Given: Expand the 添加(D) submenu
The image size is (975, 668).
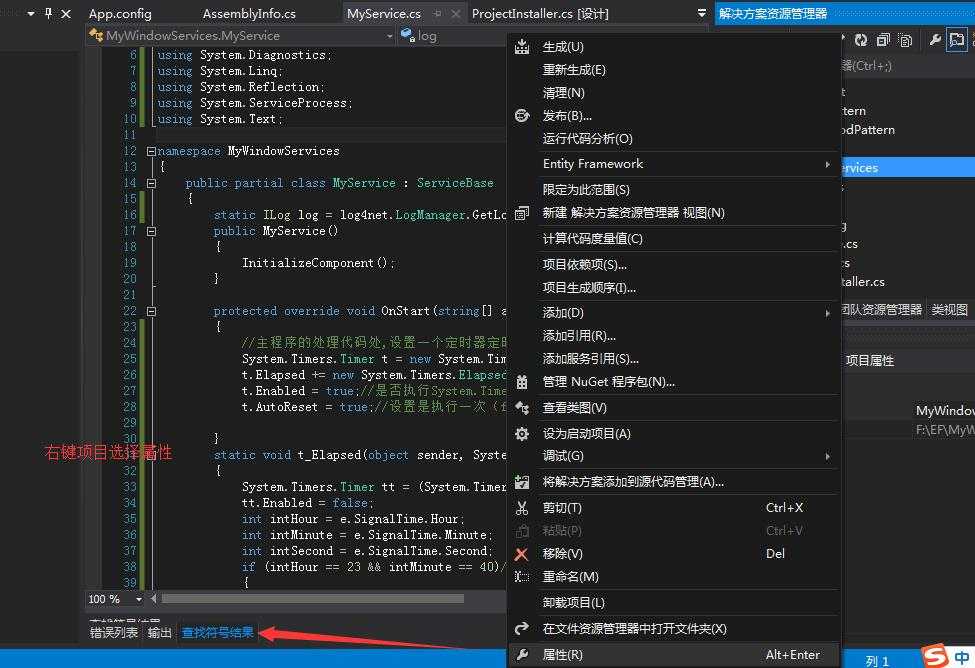Looking at the screenshot, I should (x=827, y=313).
